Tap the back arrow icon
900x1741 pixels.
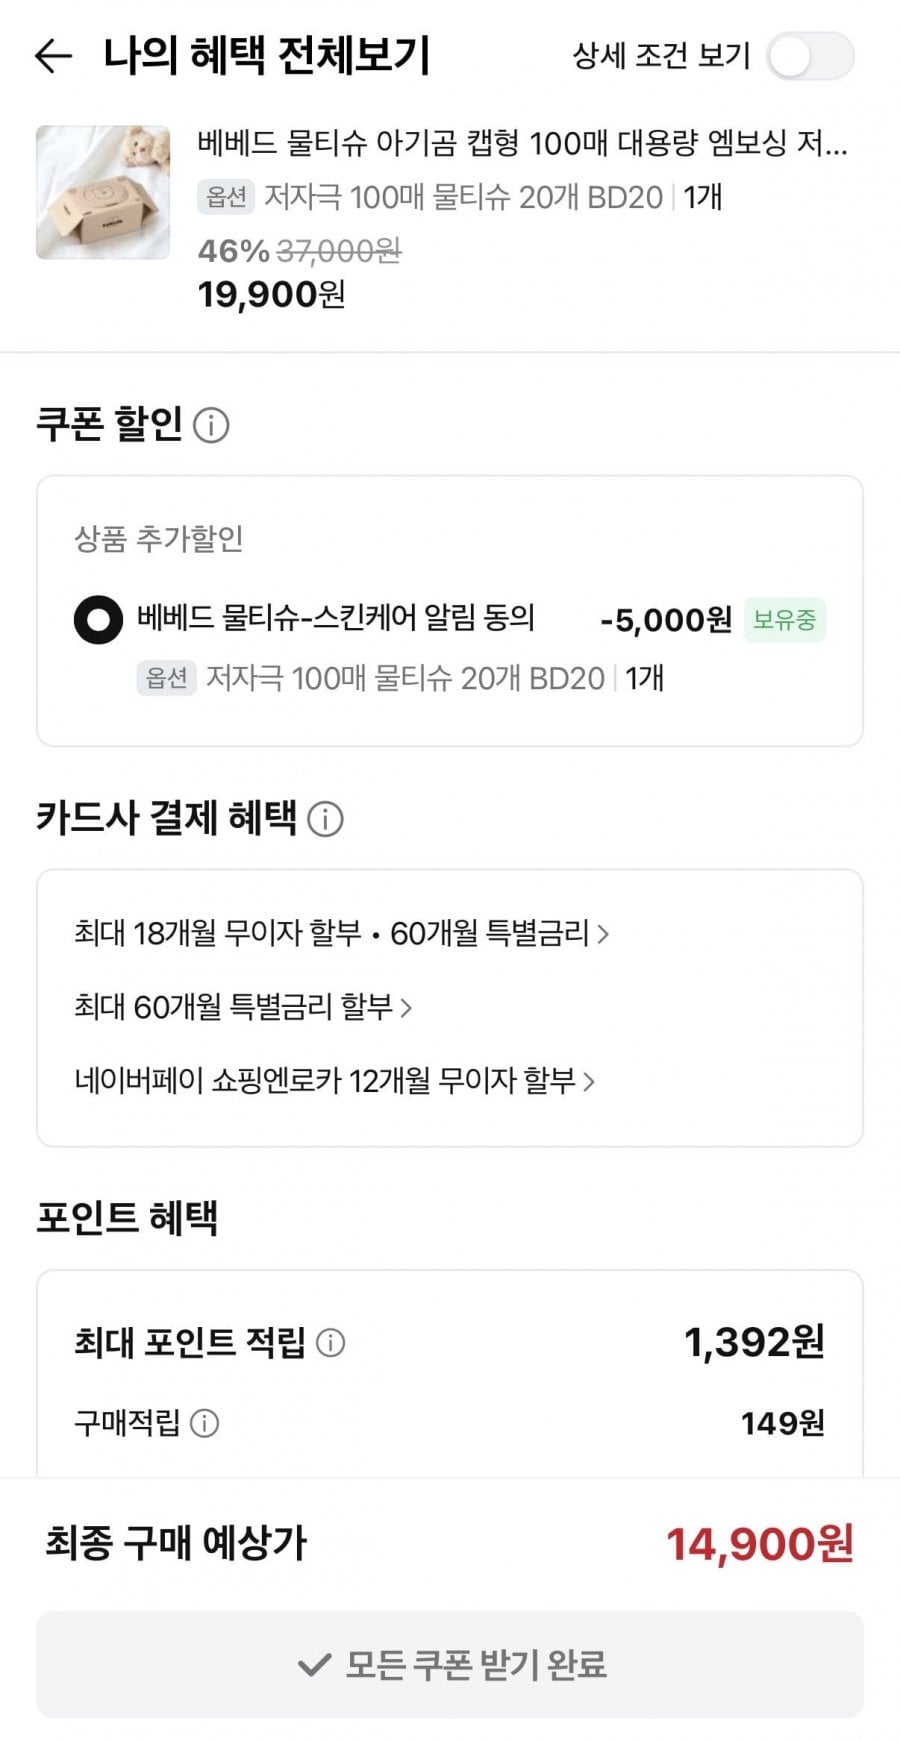(53, 56)
